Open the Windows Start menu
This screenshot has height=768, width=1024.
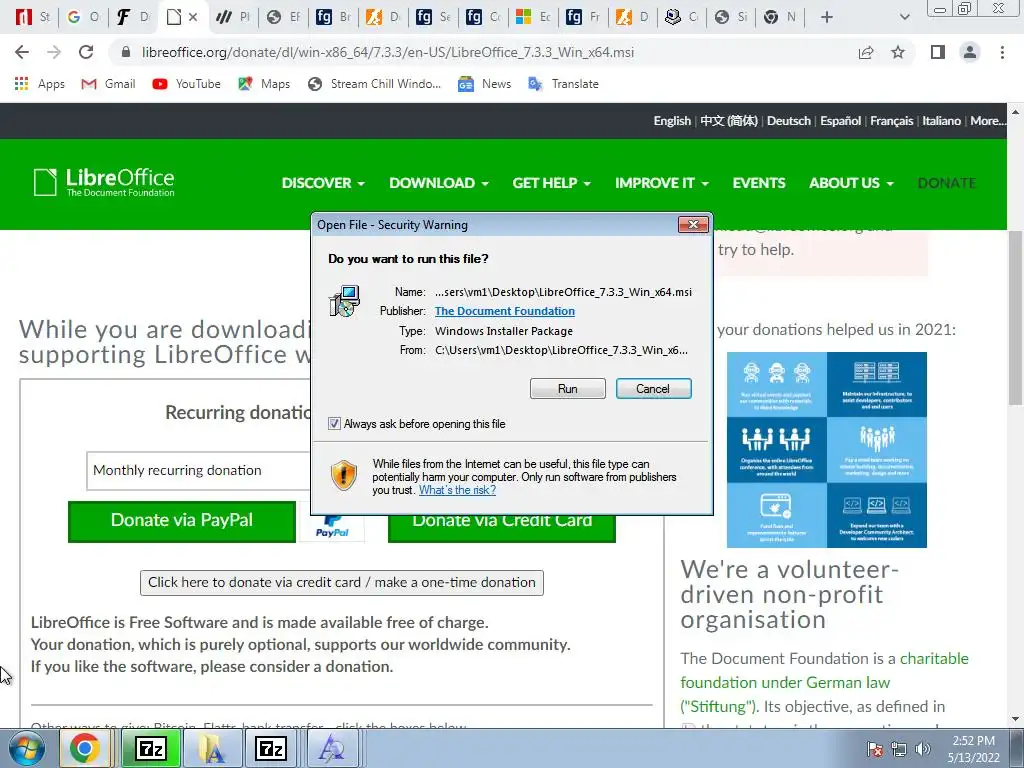(26, 748)
